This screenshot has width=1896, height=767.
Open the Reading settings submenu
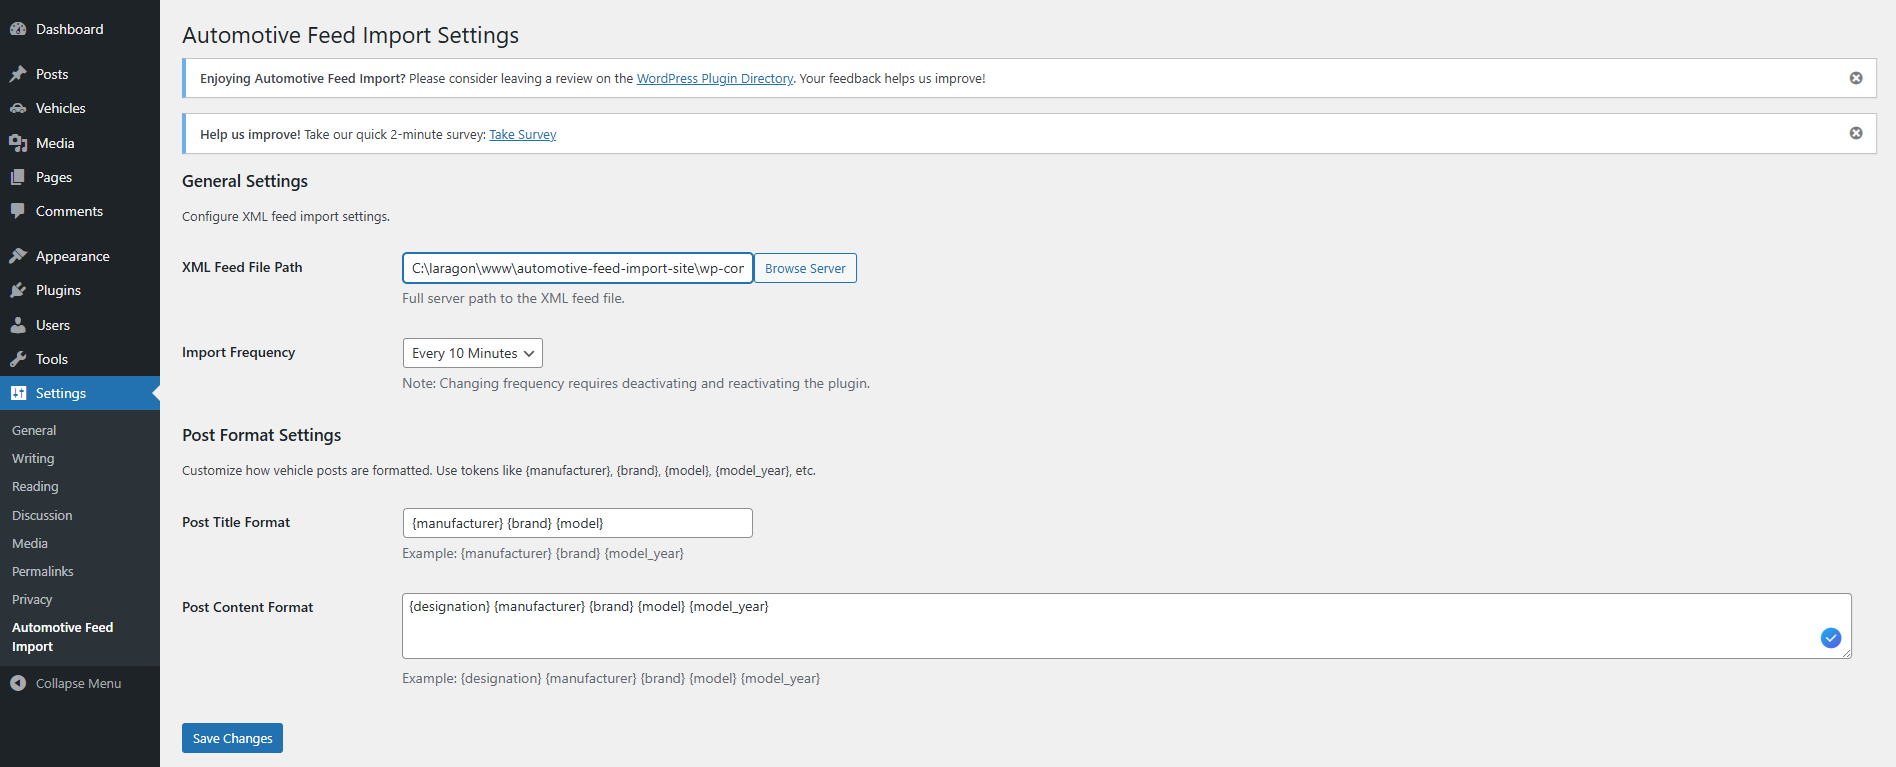(x=35, y=486)
